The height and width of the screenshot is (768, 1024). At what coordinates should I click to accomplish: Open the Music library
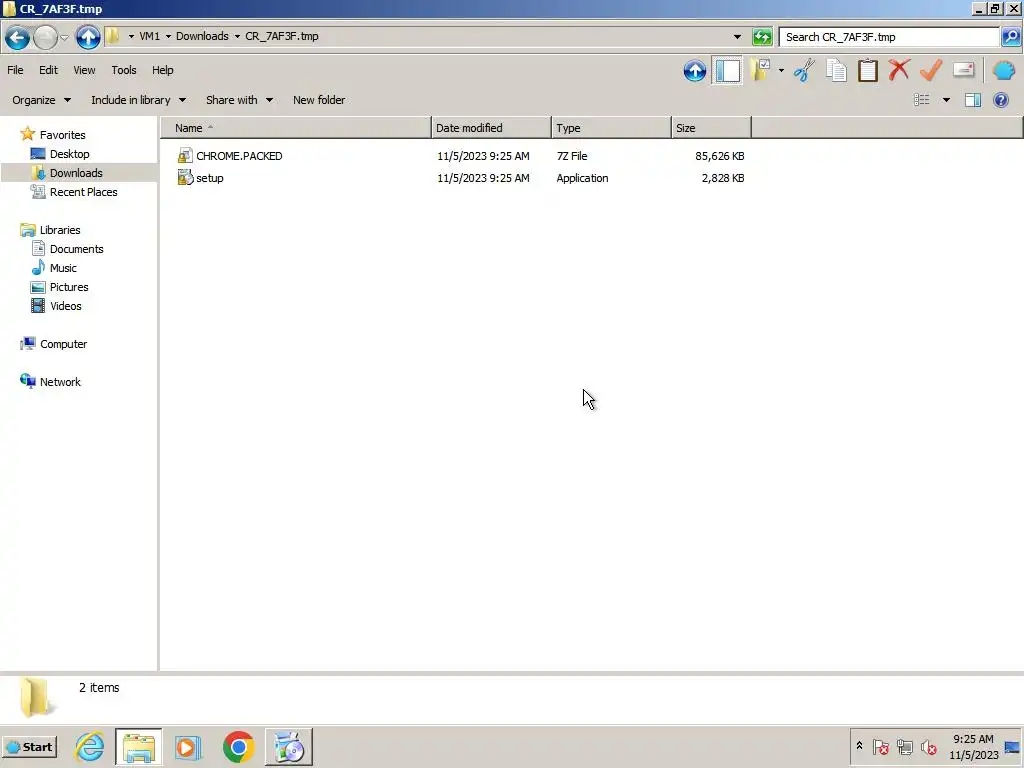tap(63, 268)
